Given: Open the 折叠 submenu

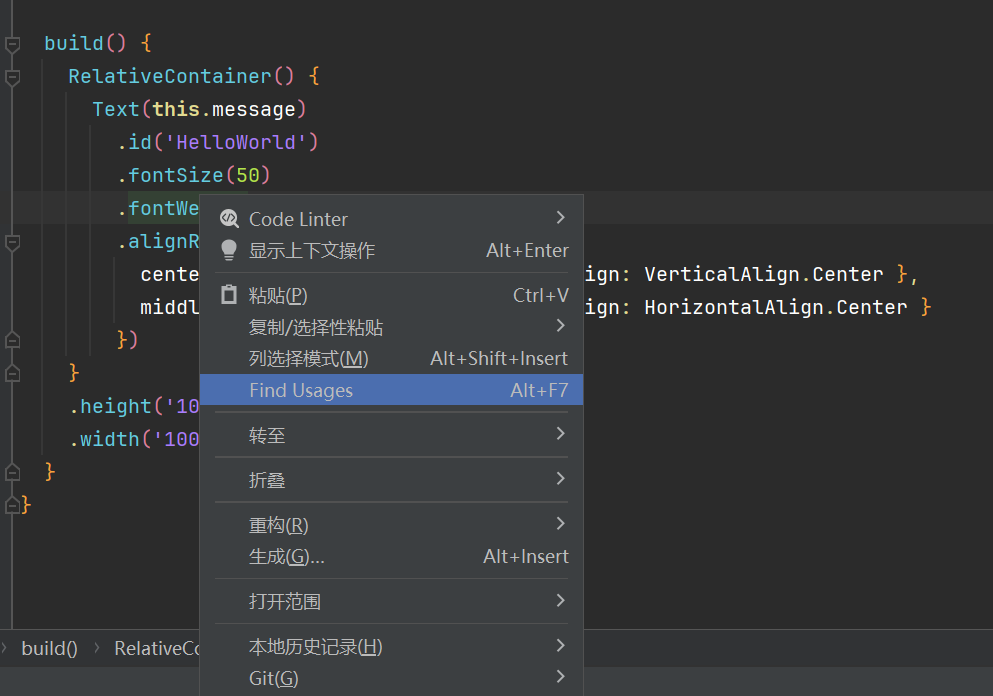Looking at the screenshot, I should pos(391,479).
